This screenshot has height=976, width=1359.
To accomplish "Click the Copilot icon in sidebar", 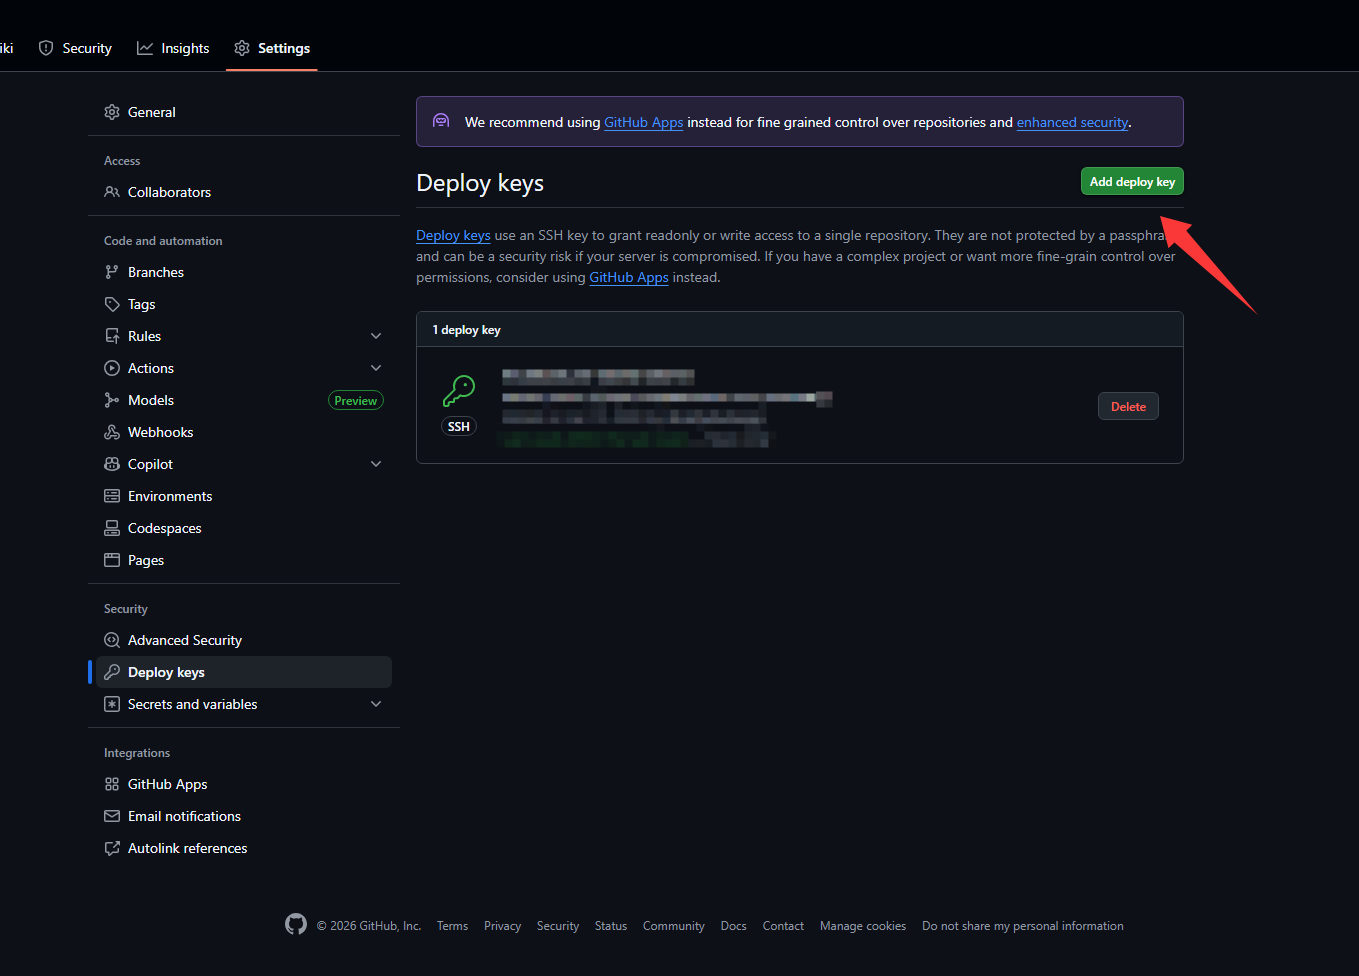I will click(112, 463).
